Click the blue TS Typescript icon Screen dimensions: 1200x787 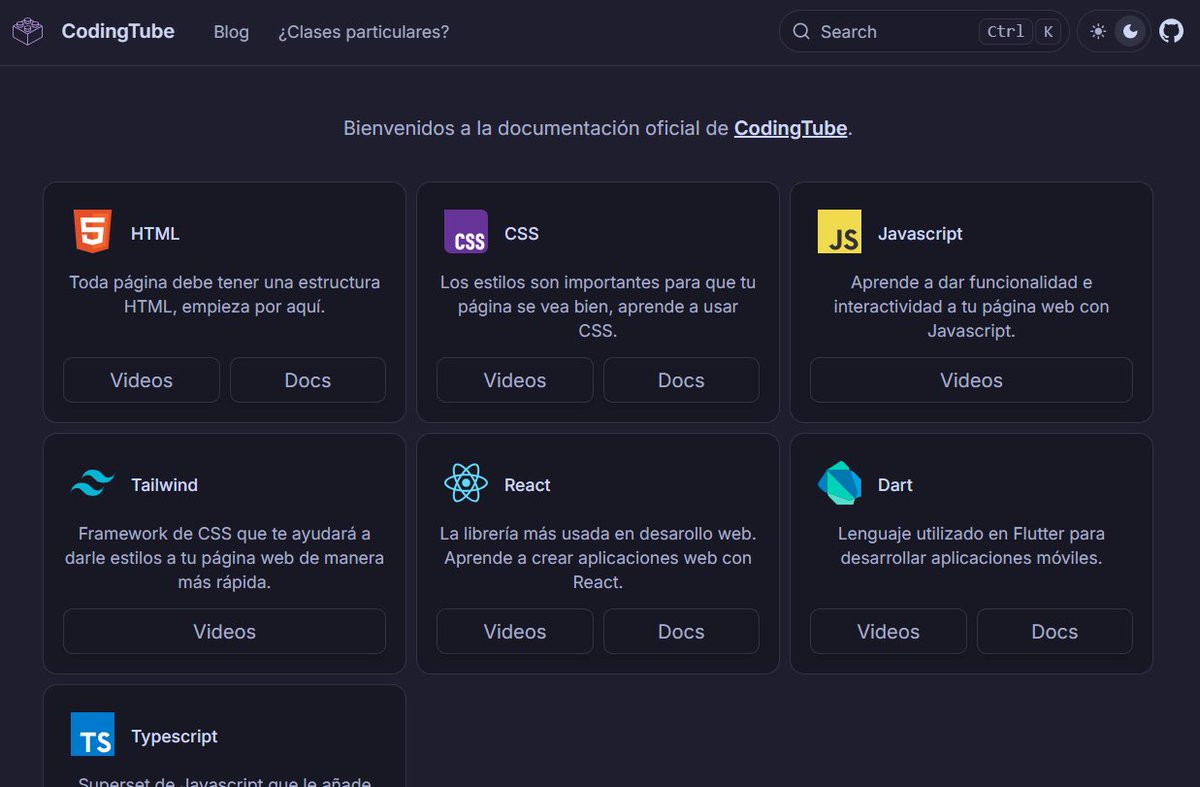pos(92,735)
